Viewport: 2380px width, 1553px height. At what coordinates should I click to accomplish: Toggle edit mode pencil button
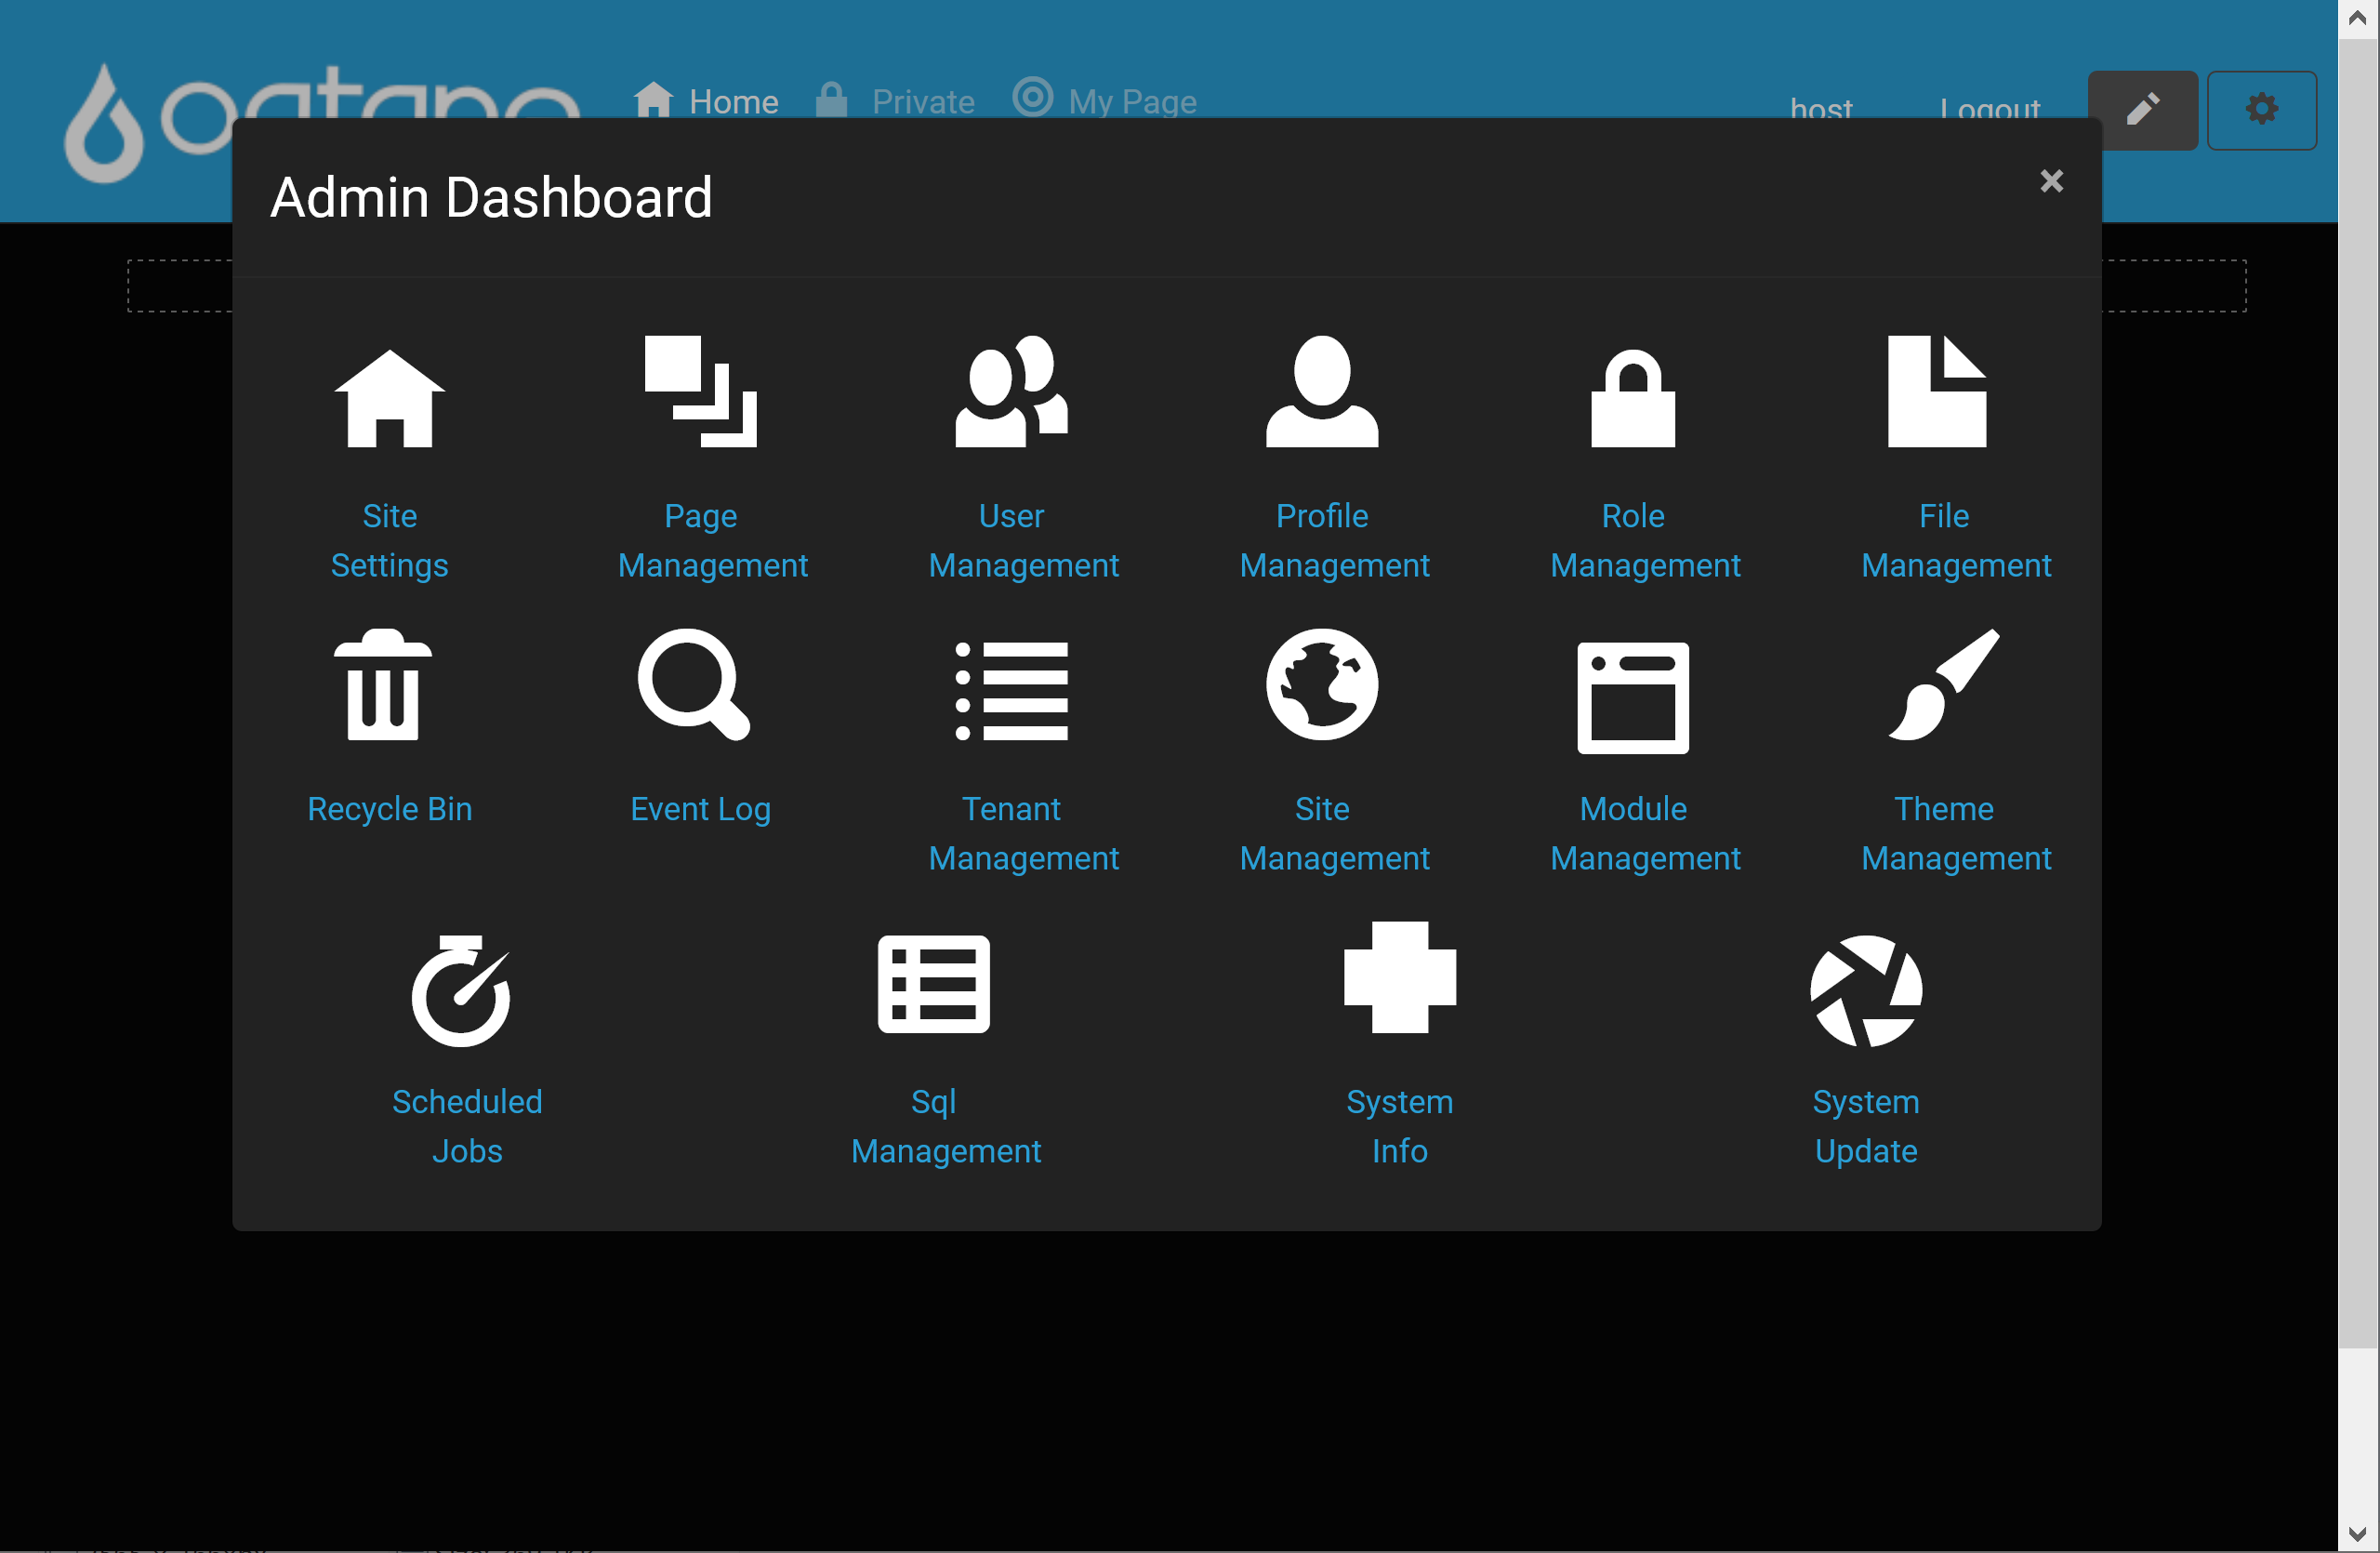(x=2141, y=110)
